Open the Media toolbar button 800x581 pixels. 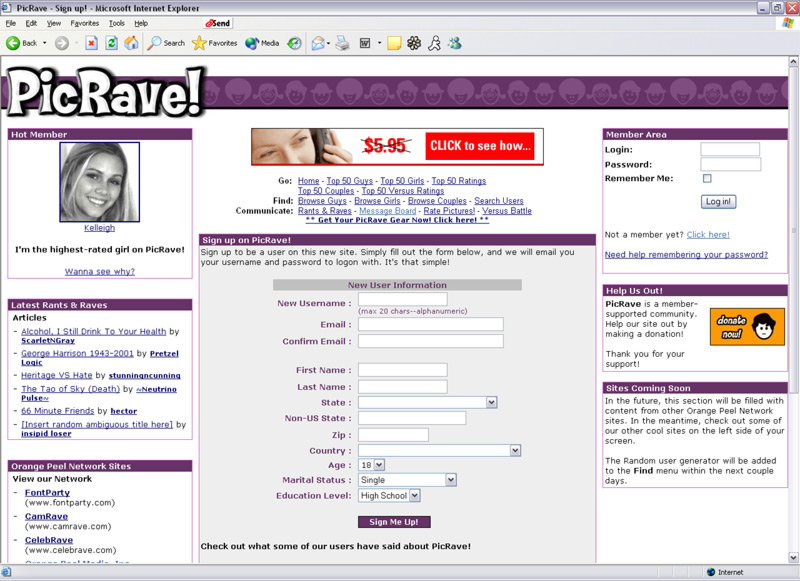(262, 43)
